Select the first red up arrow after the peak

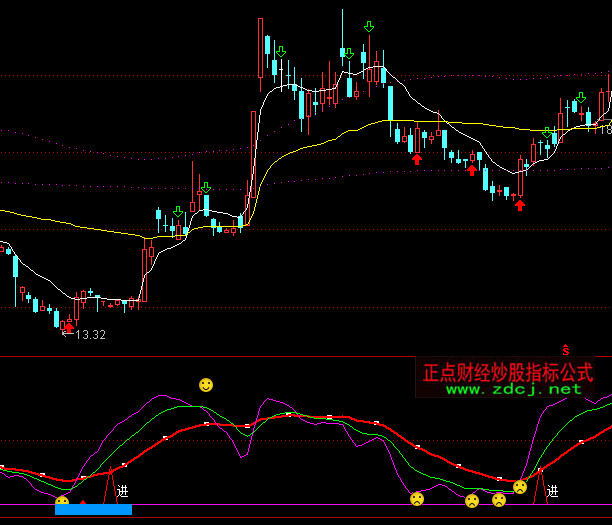417,158
